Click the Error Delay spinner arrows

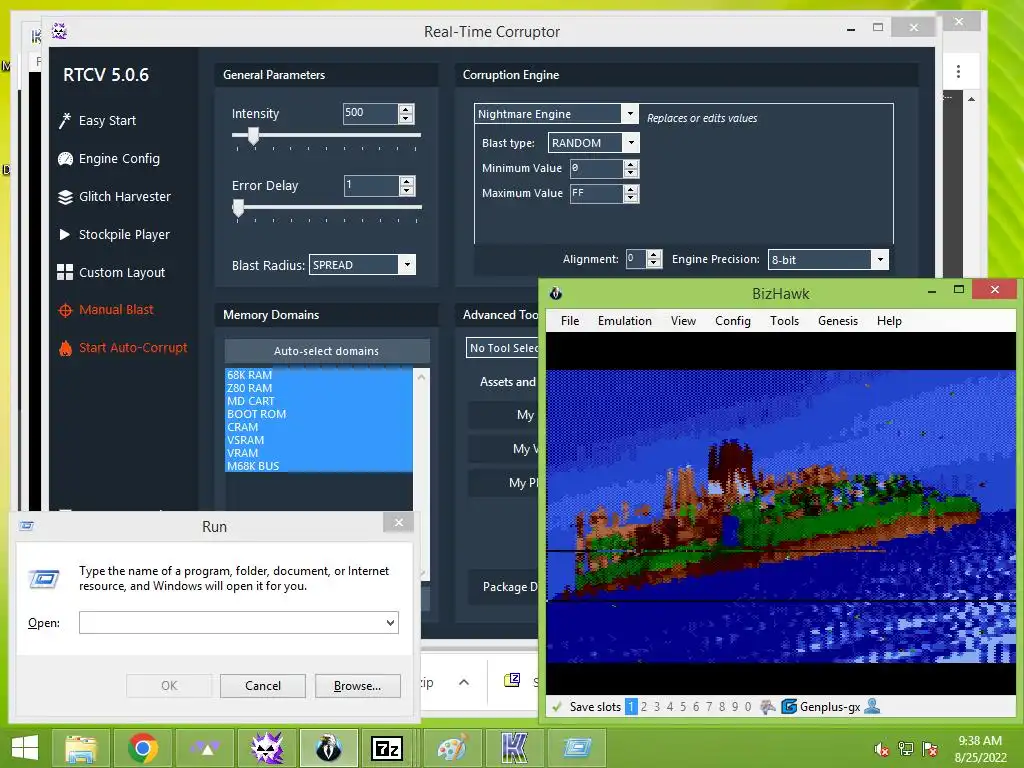click(407, 185)
